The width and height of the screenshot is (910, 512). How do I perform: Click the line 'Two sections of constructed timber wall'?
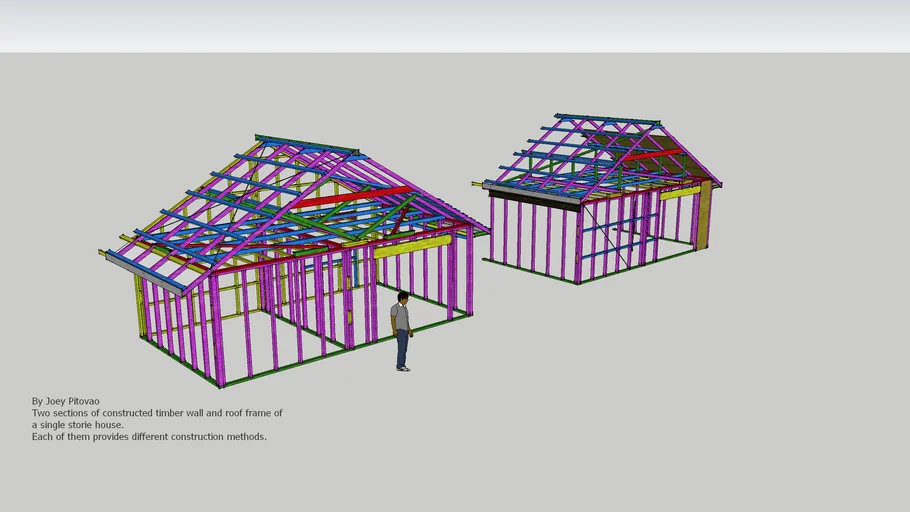[x=157, y=413]
